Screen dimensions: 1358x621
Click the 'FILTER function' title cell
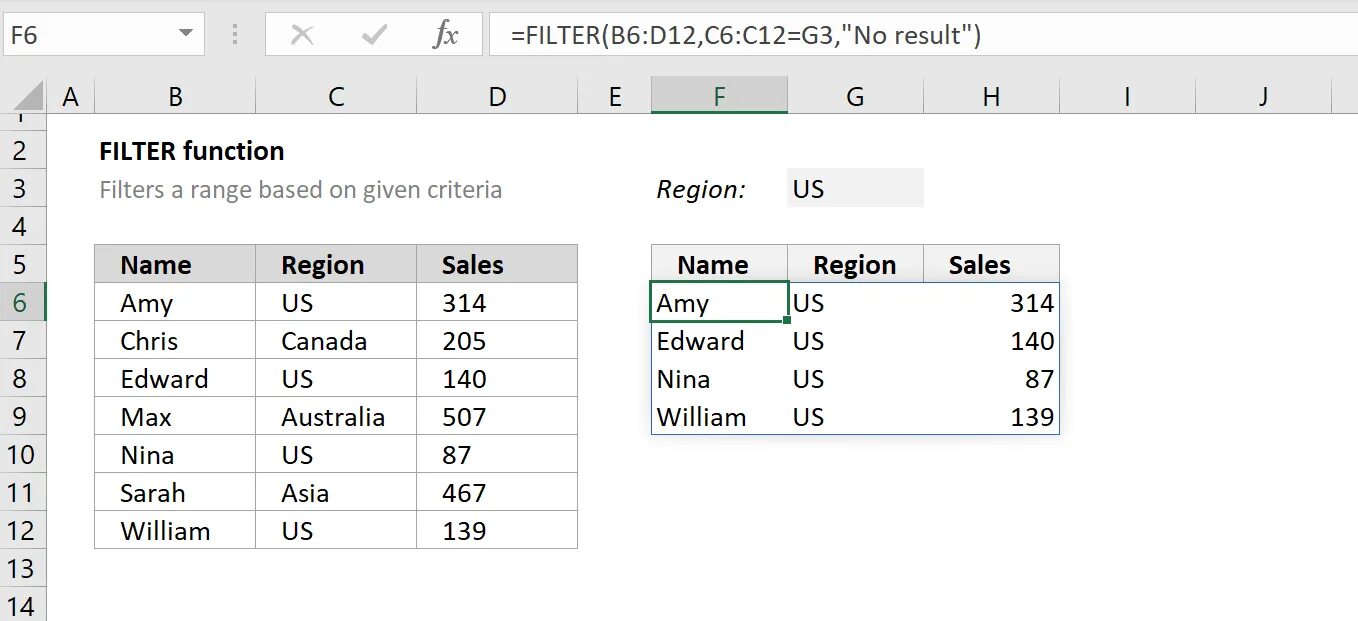pos(192,151)
